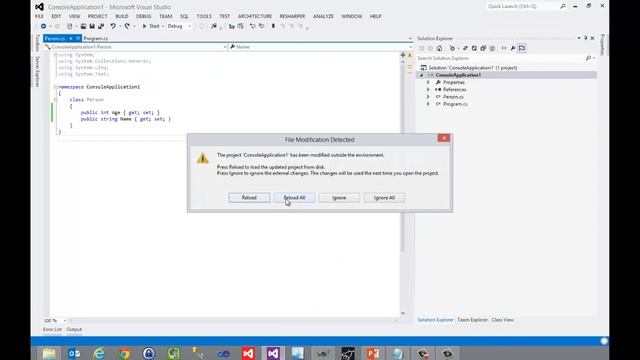Click the Save All toolbar icon
Viewport: 640px width, 360px height.
coord(100,26)
